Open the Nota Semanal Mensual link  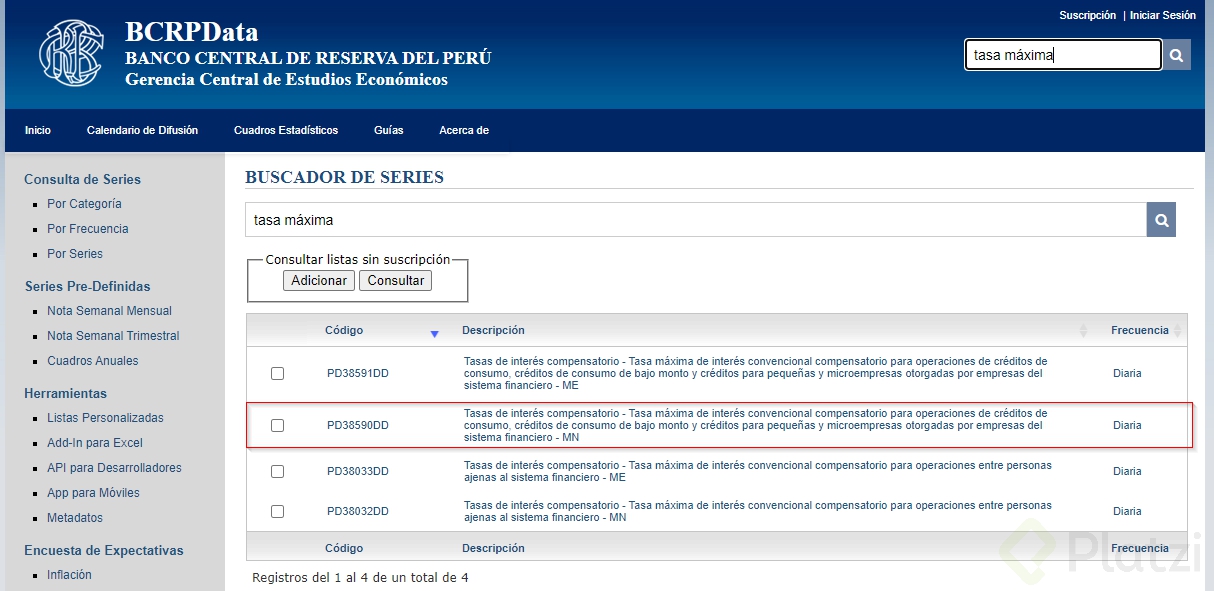point(109,310)
